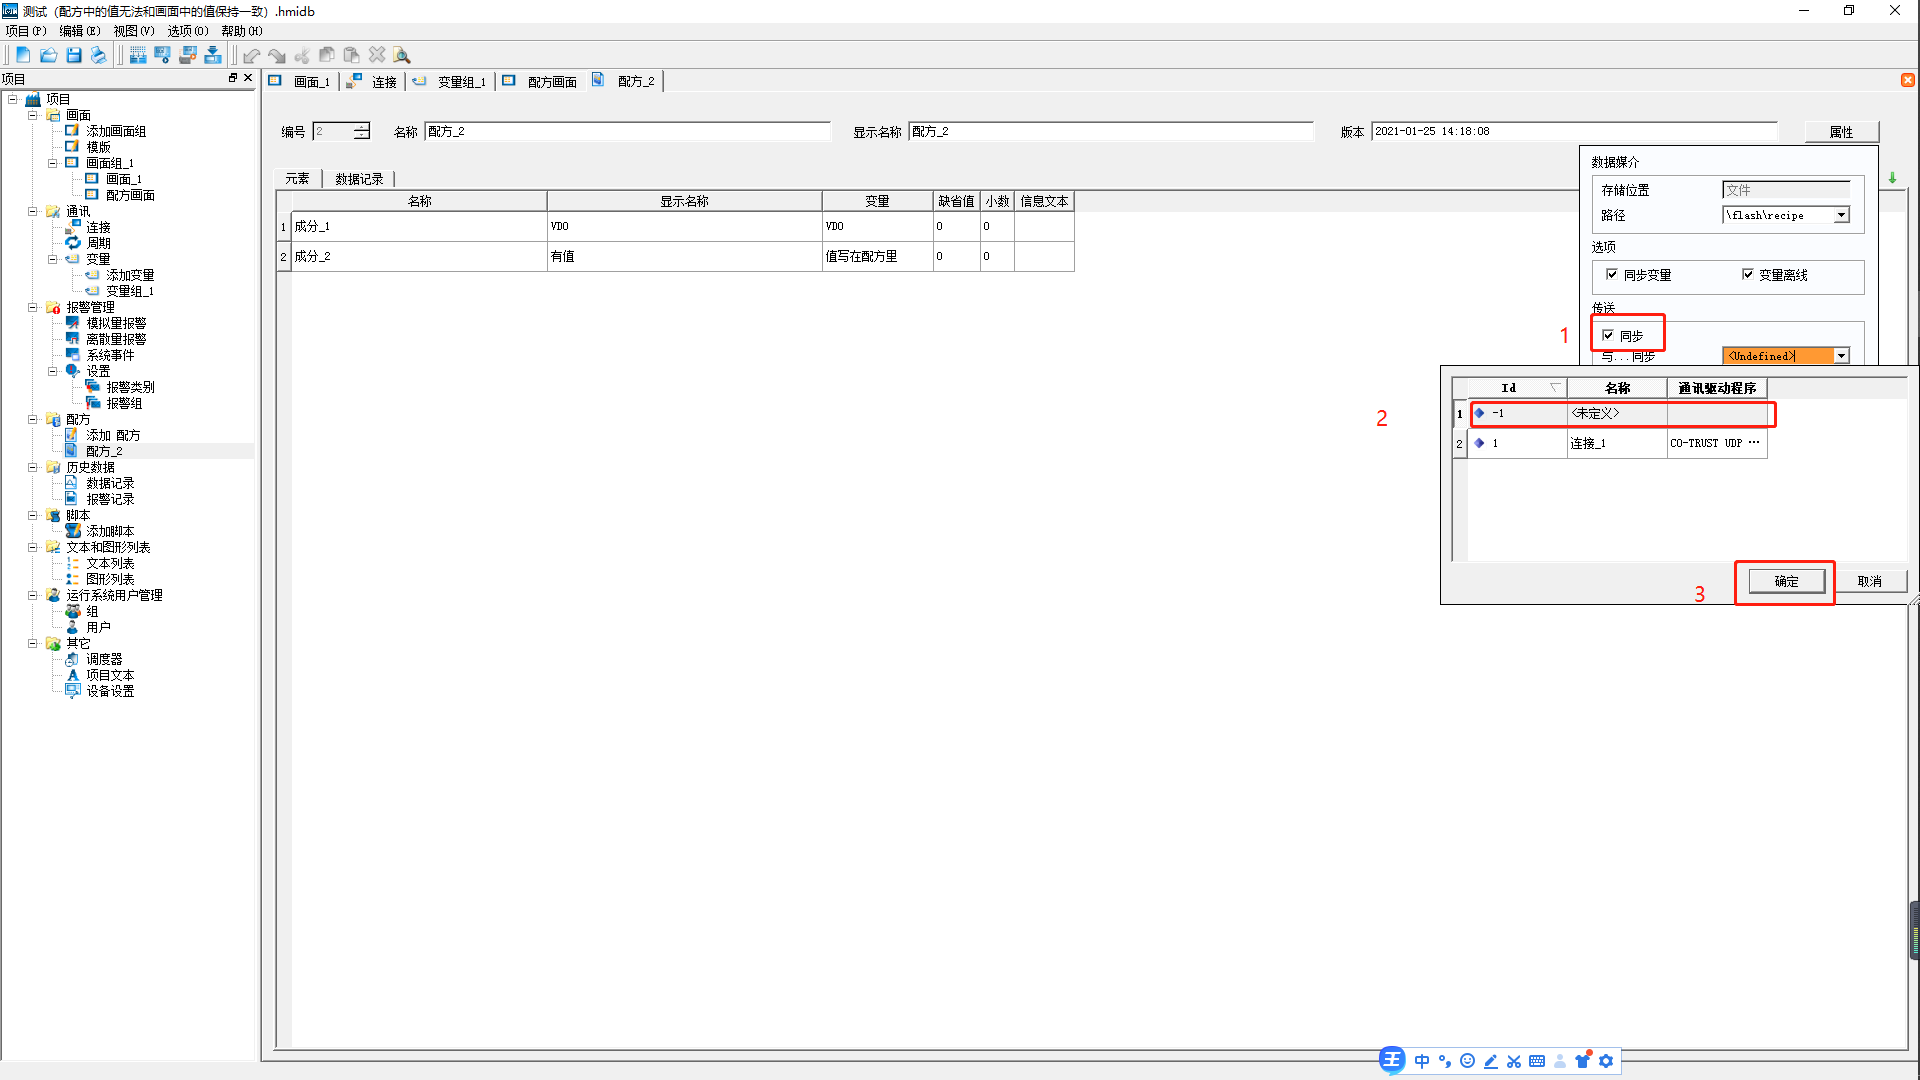Open the IME skin shirt icon

[x=1583, y=1061]
